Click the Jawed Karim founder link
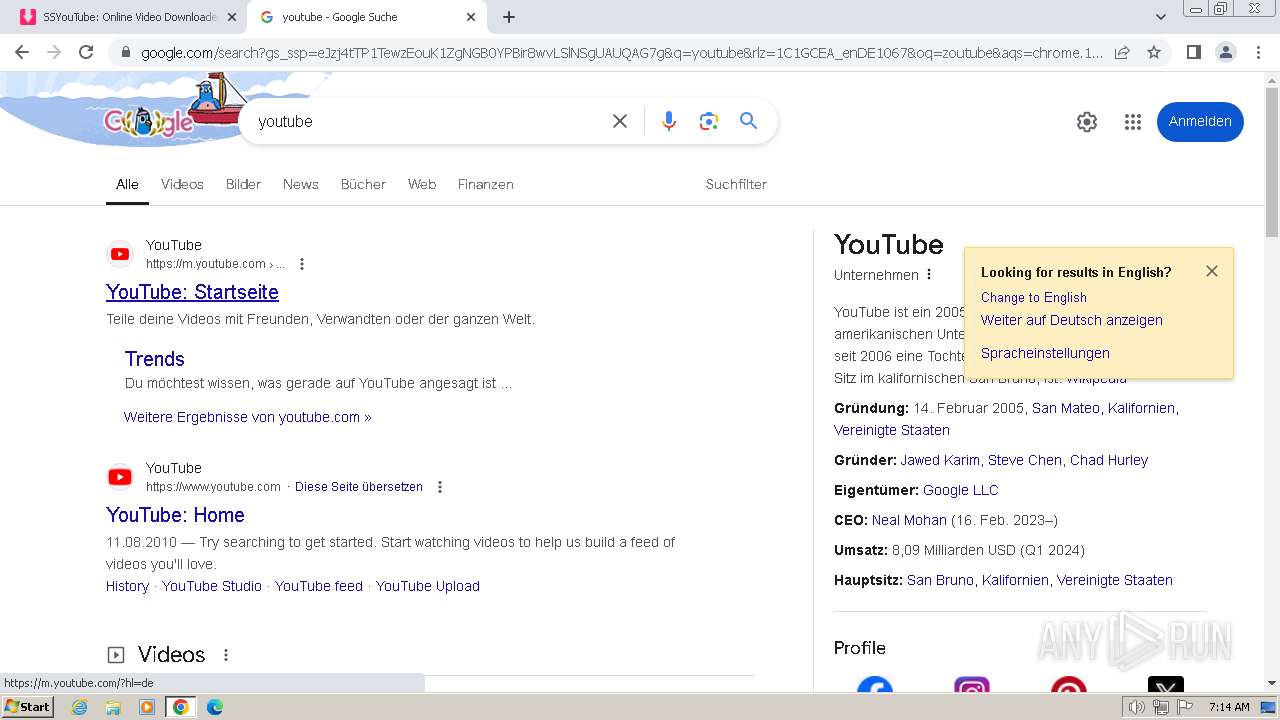Screen dimensions: 1280x720 point(940,460)
